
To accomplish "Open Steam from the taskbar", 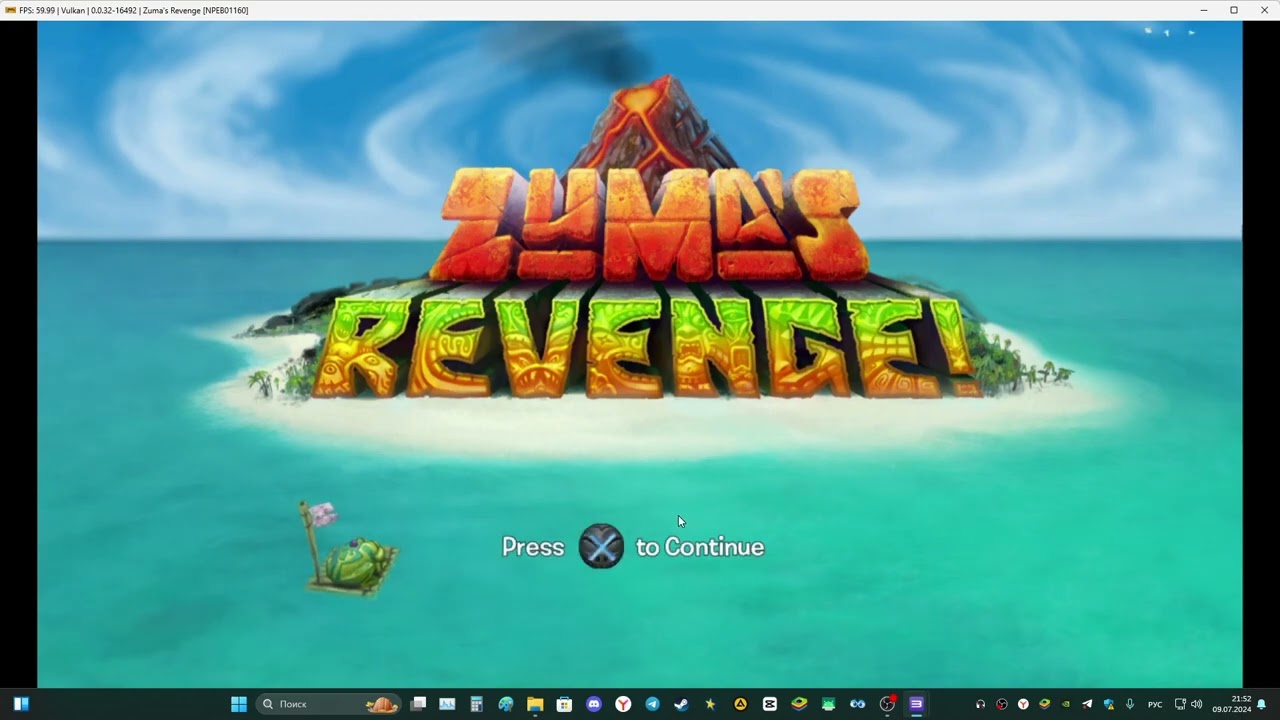I will click(x=681, y=704).
